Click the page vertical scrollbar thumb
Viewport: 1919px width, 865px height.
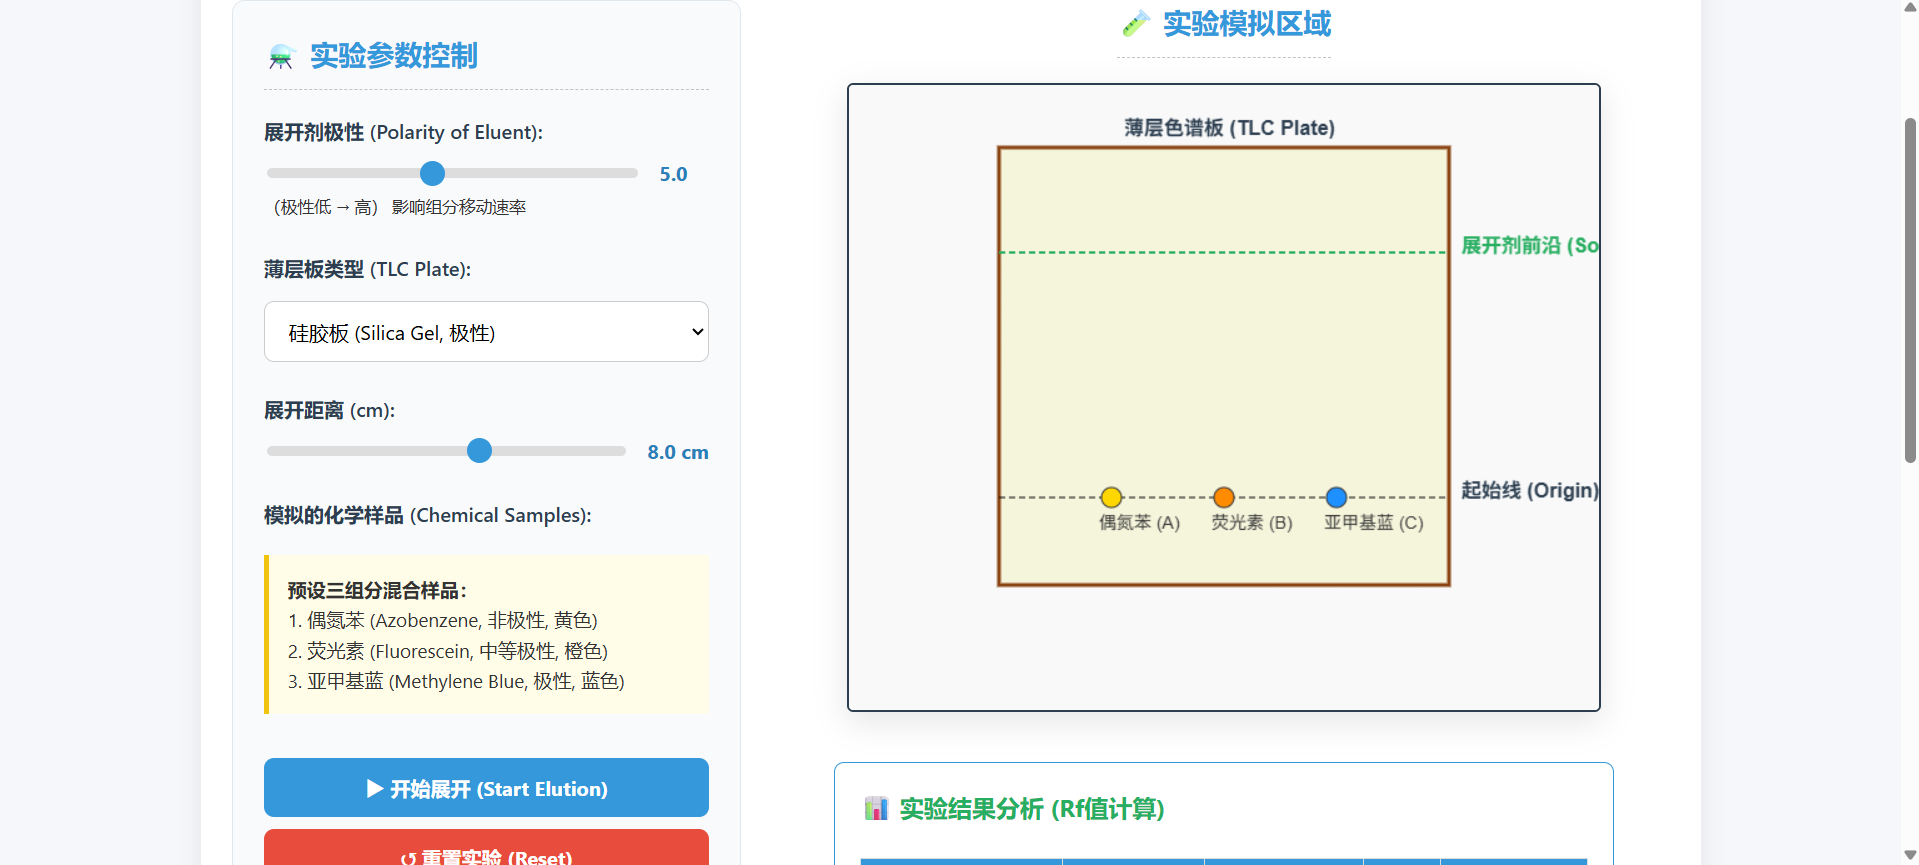1910,290
